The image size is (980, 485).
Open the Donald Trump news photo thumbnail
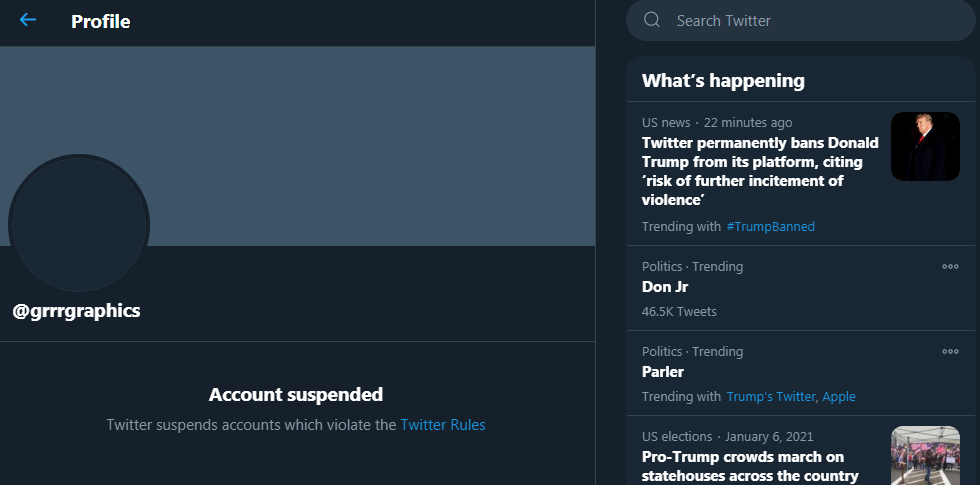point(925,146)
